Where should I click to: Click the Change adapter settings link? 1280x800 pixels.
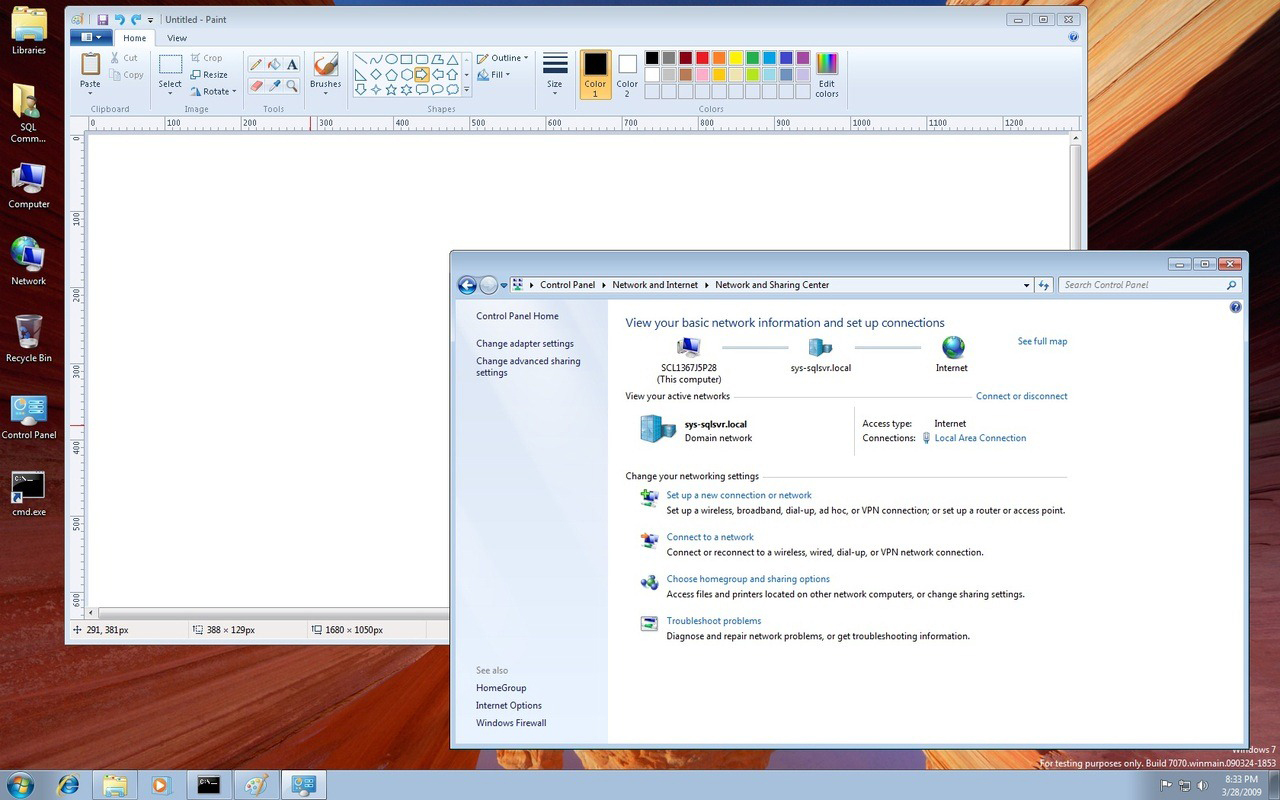pos(525,344)
